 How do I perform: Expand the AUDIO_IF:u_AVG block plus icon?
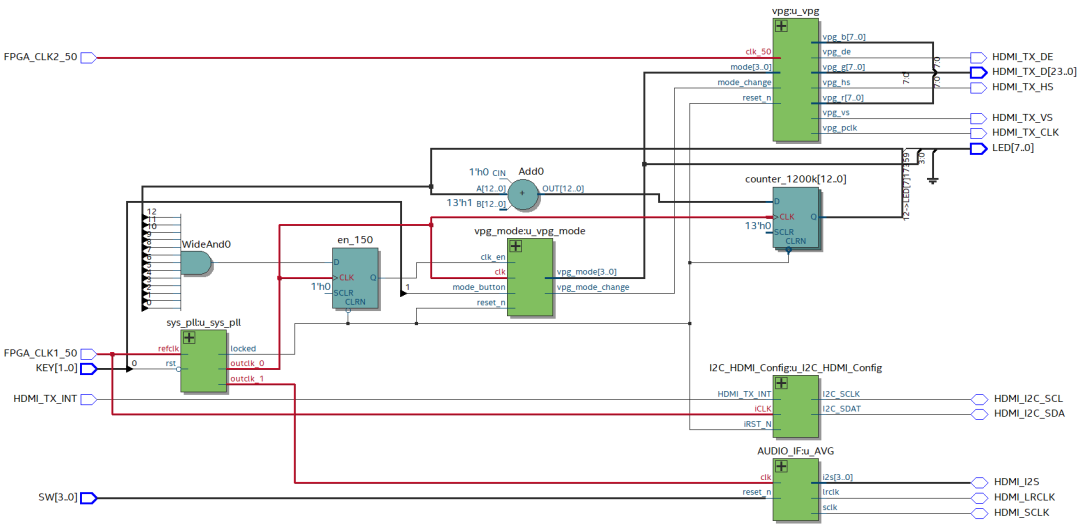tap(781, 466)
